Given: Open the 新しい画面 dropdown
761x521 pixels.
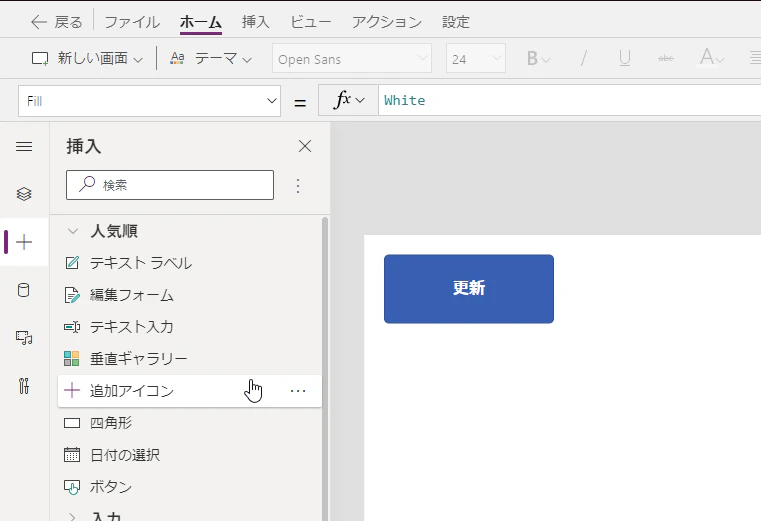Looking at the screenshot, I should [x=87, y=59].
